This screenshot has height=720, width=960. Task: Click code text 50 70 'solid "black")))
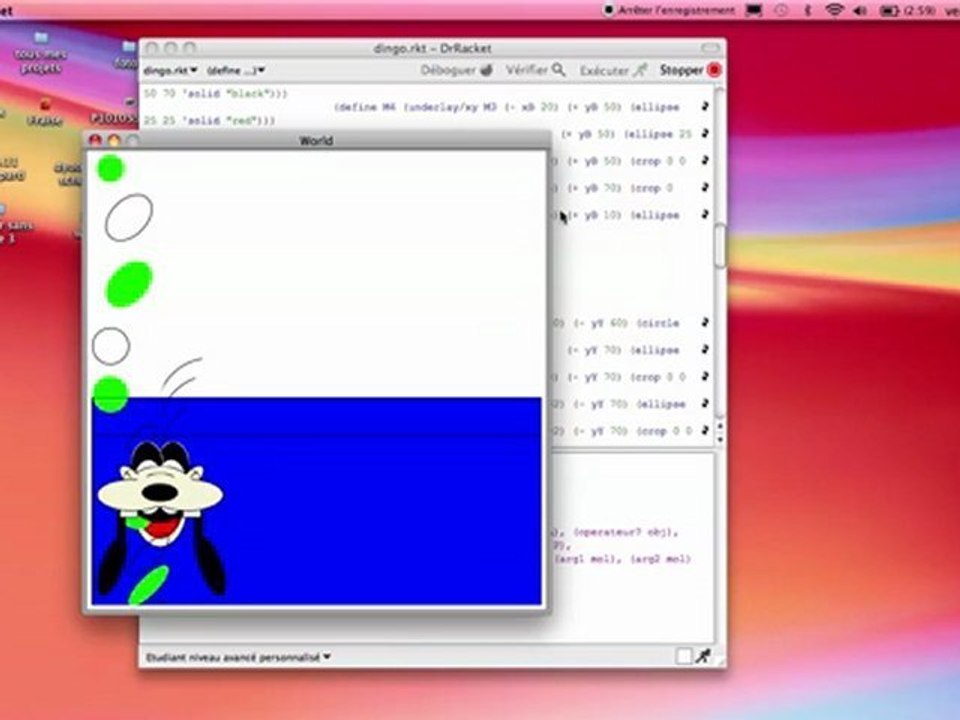pyautogui.click(x=216, y=94)
